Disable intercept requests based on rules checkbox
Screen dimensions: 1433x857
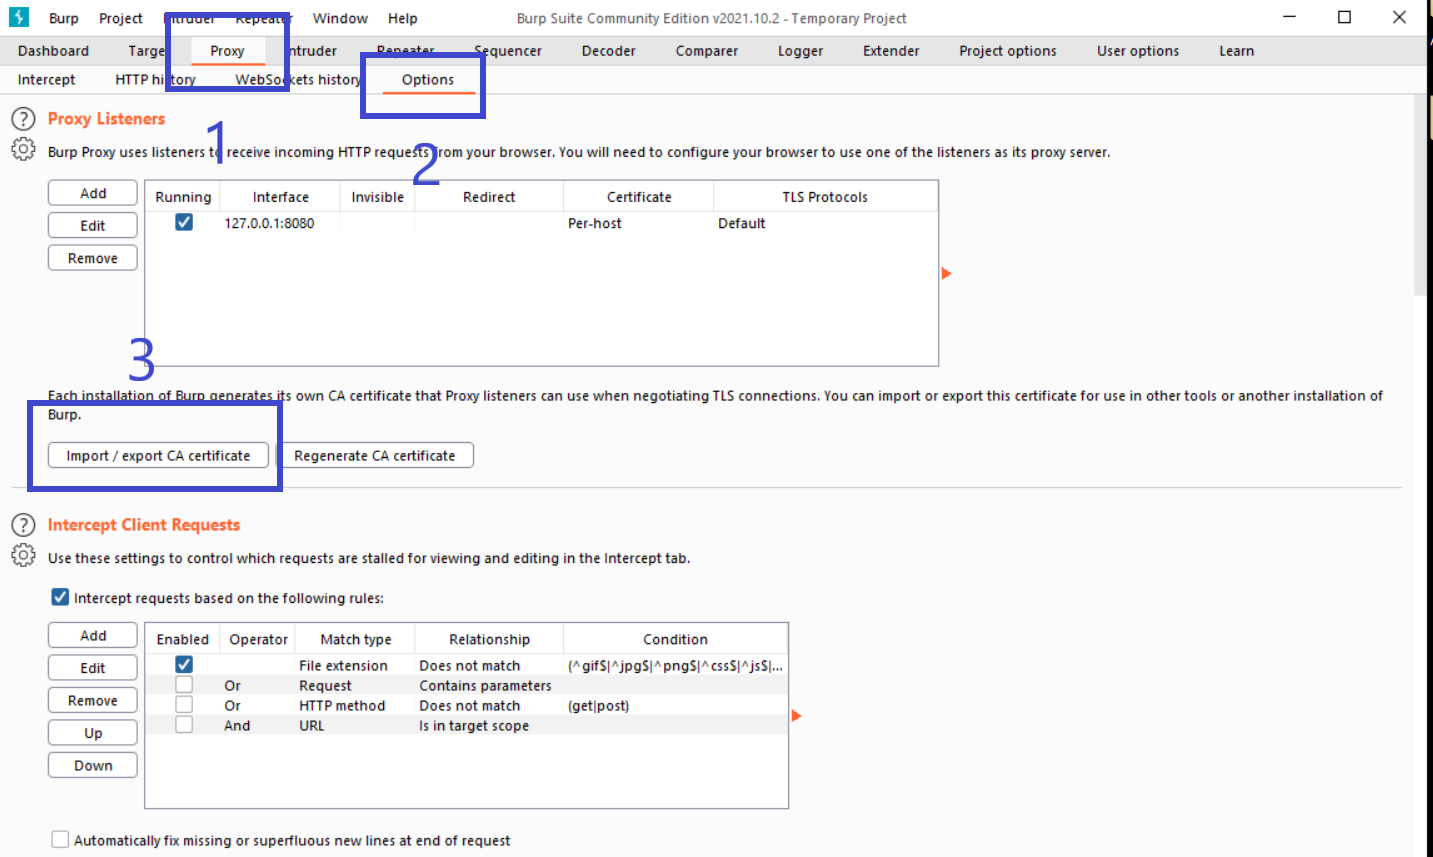[60, 597]
